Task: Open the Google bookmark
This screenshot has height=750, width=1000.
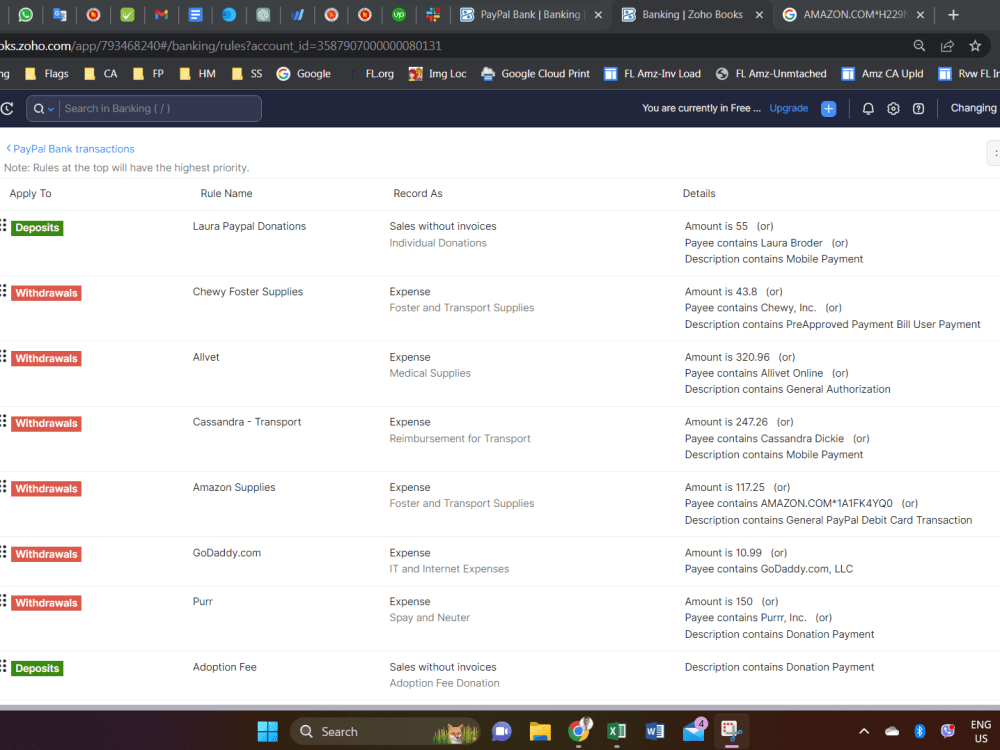Action: (304, 74)
